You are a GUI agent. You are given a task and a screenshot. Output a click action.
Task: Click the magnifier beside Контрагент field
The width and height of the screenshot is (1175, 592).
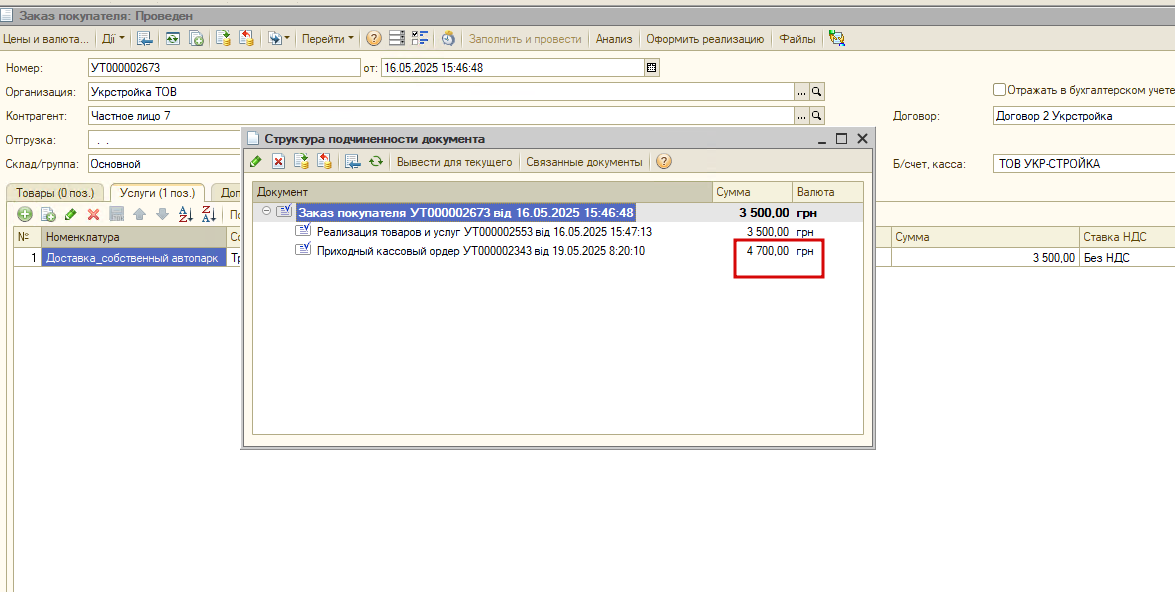(x=817, y=115)
